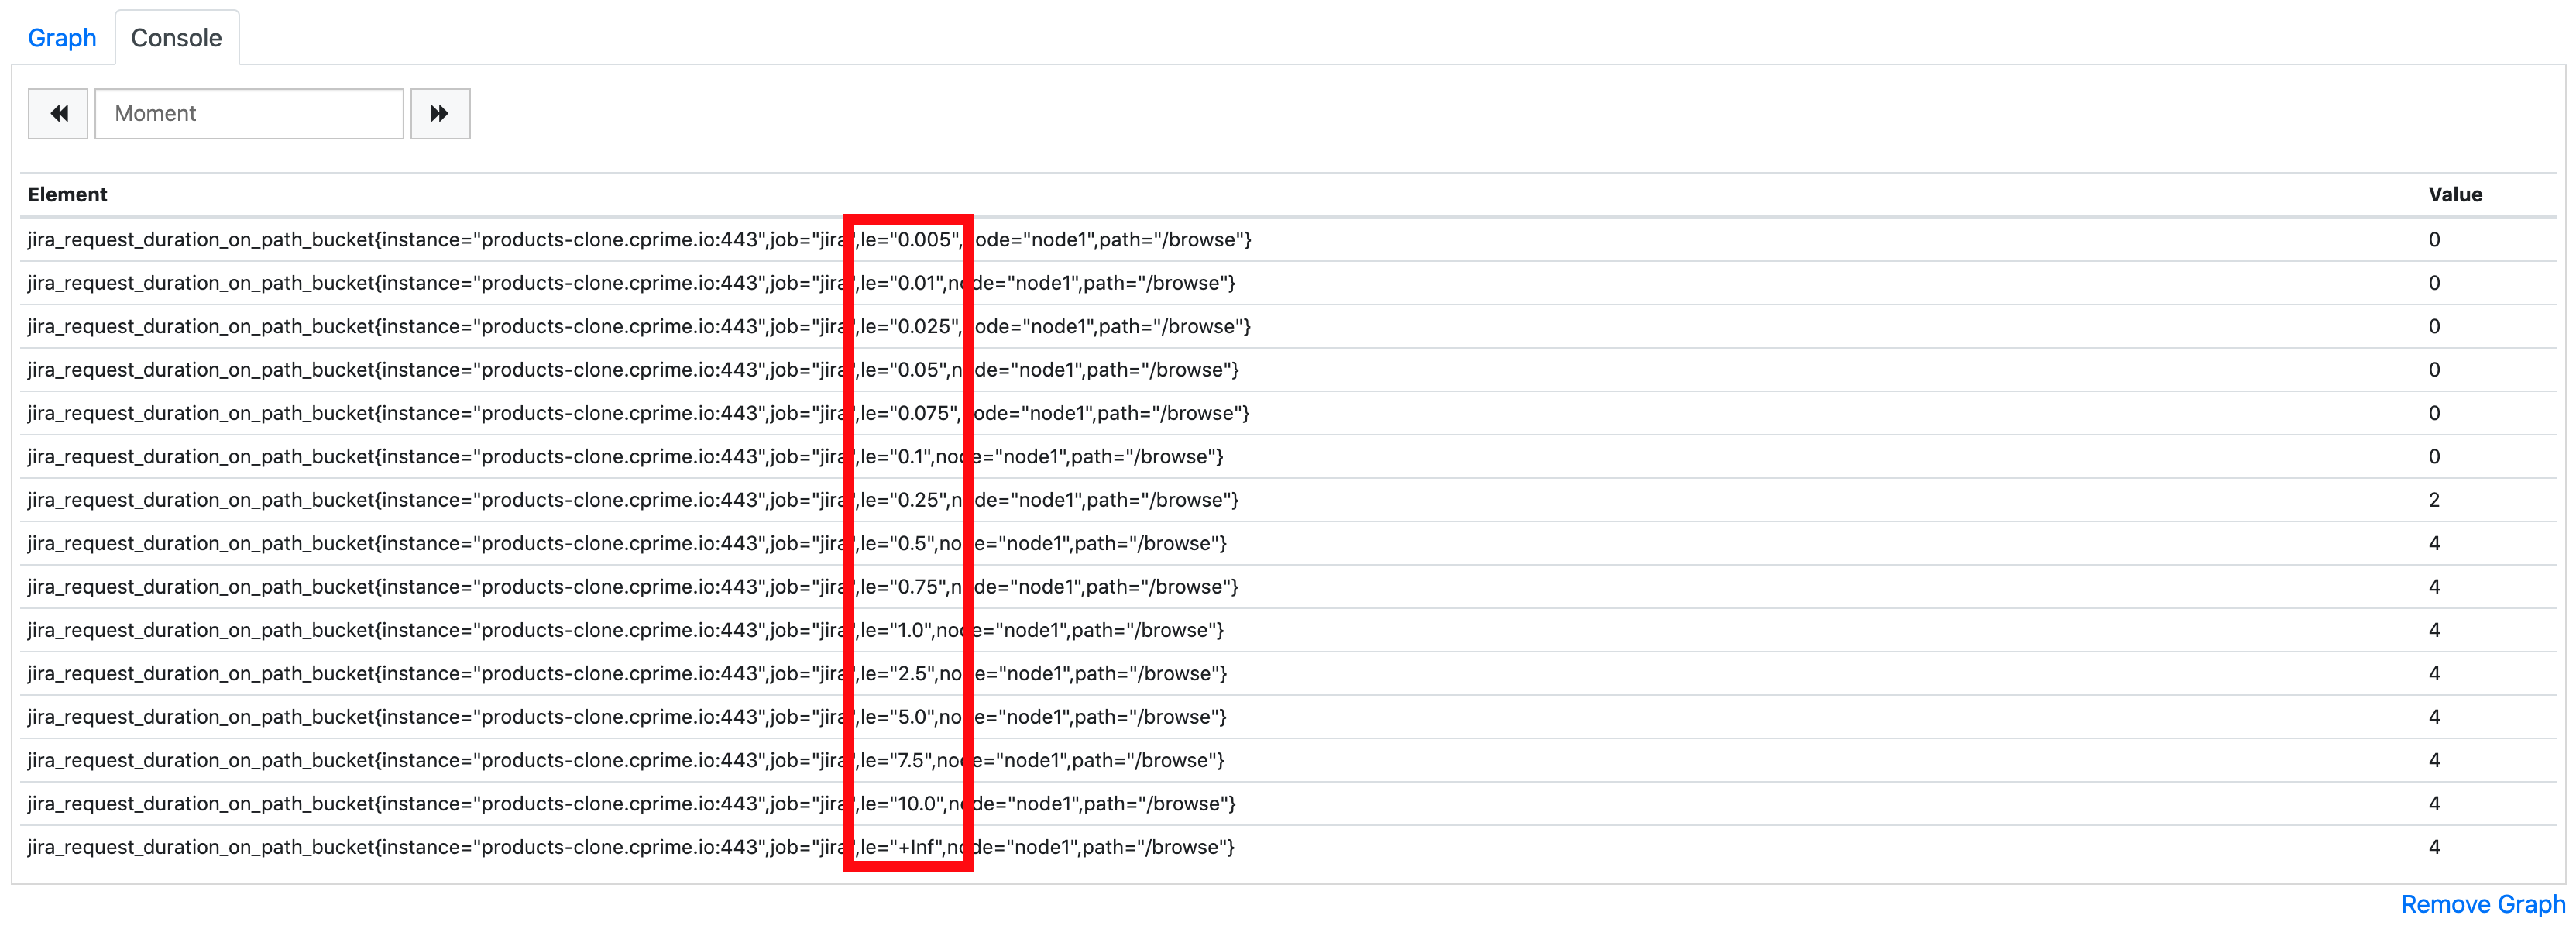Focus the Moment input field

(249, 113)
